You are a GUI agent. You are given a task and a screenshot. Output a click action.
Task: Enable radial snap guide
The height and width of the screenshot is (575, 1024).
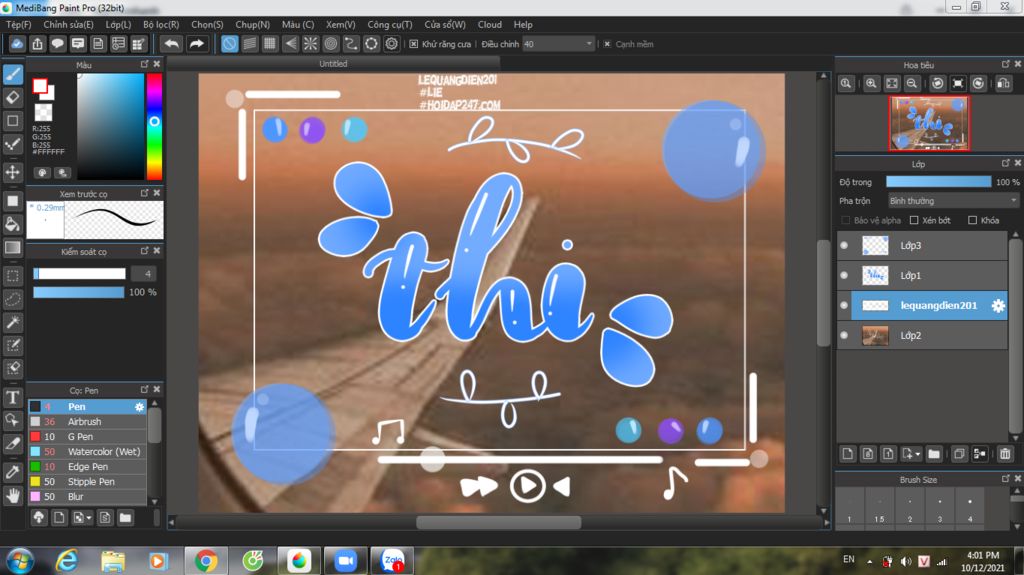pos(311,44)
